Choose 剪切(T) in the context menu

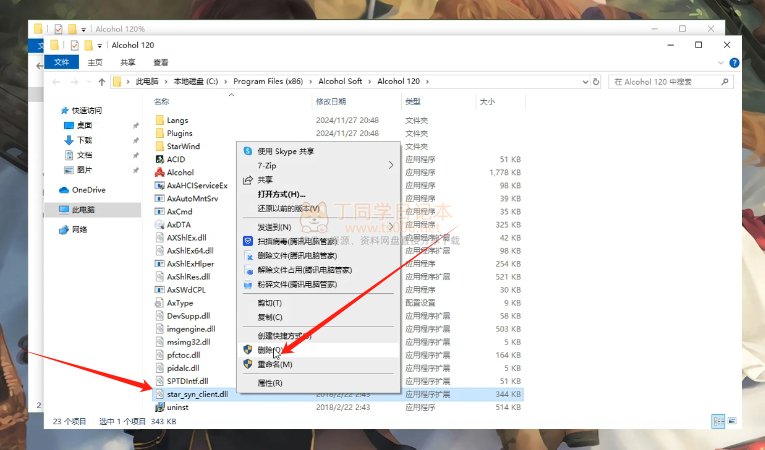[319, 303]
